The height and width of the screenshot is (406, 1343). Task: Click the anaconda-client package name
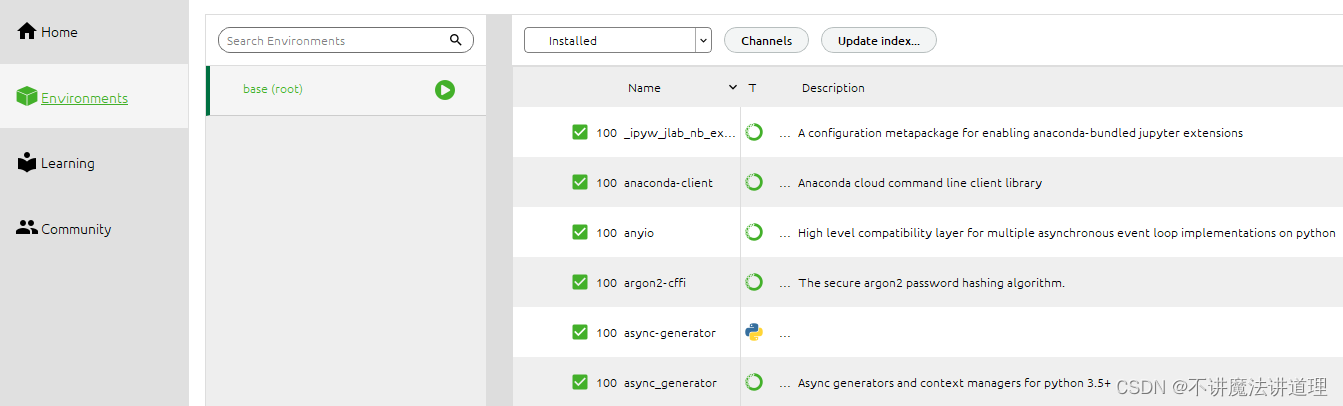click(x=668, y=183)
